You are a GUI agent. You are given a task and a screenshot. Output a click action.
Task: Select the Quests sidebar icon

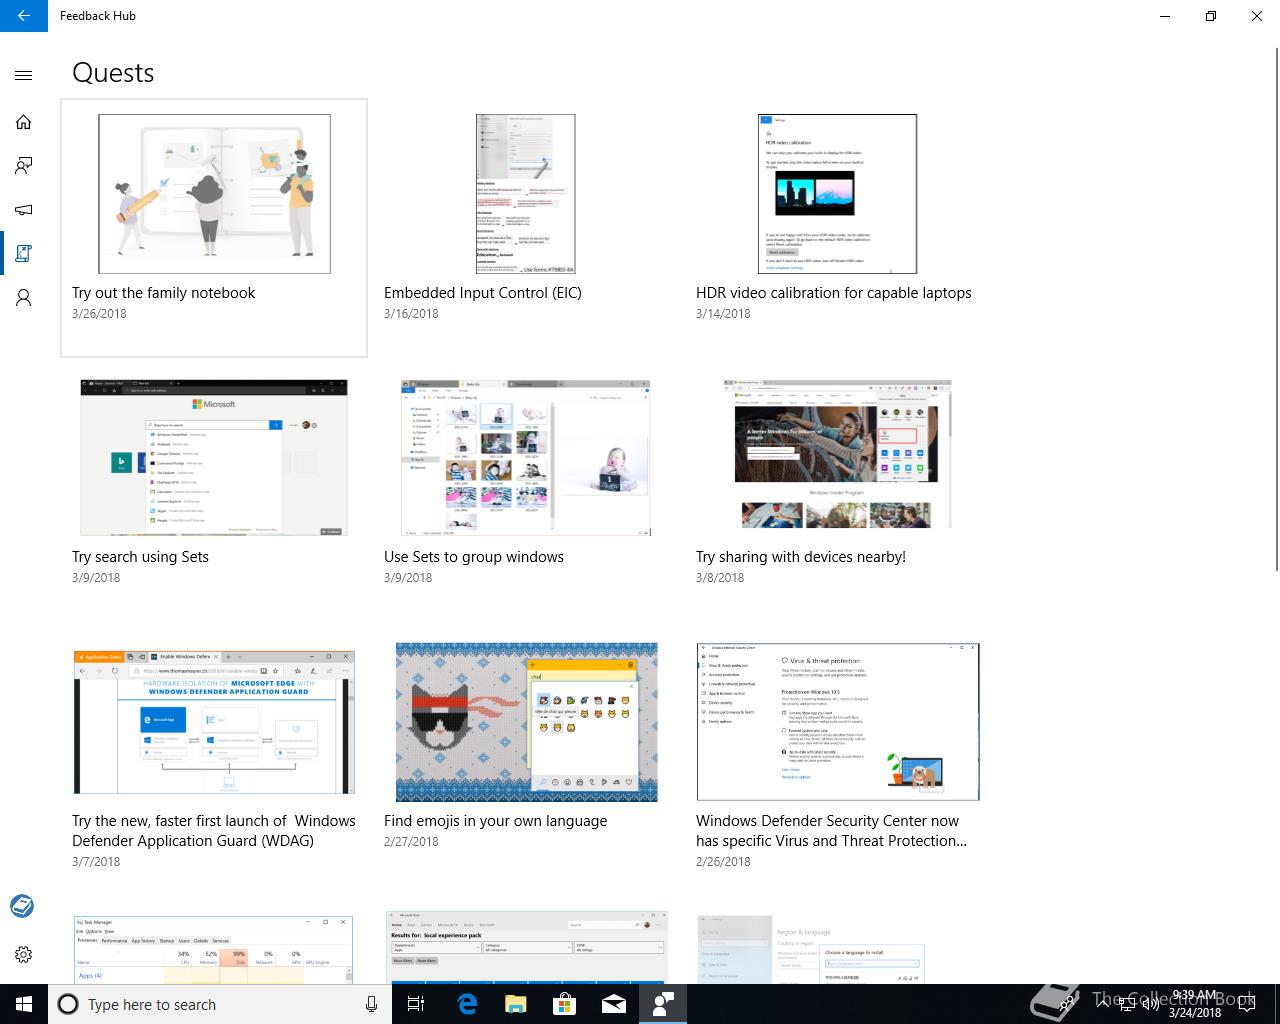24,254
